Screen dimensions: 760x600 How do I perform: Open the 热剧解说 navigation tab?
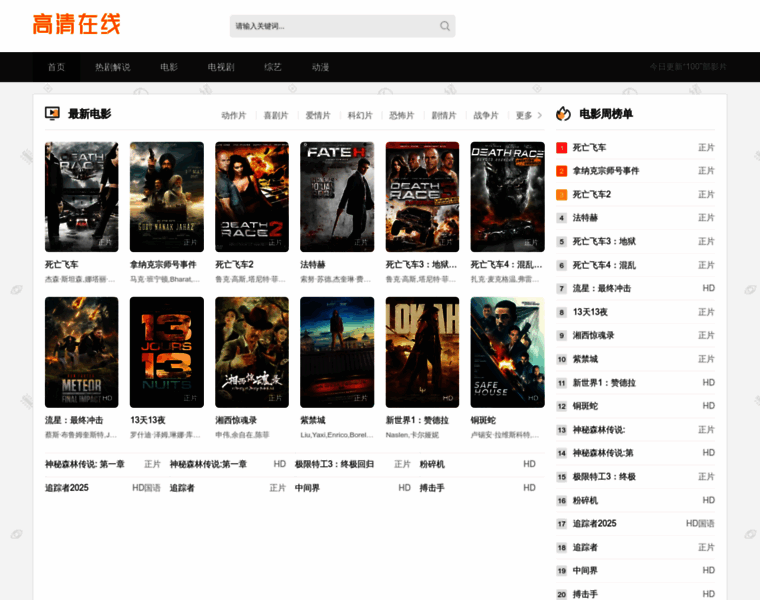(112, 67)
